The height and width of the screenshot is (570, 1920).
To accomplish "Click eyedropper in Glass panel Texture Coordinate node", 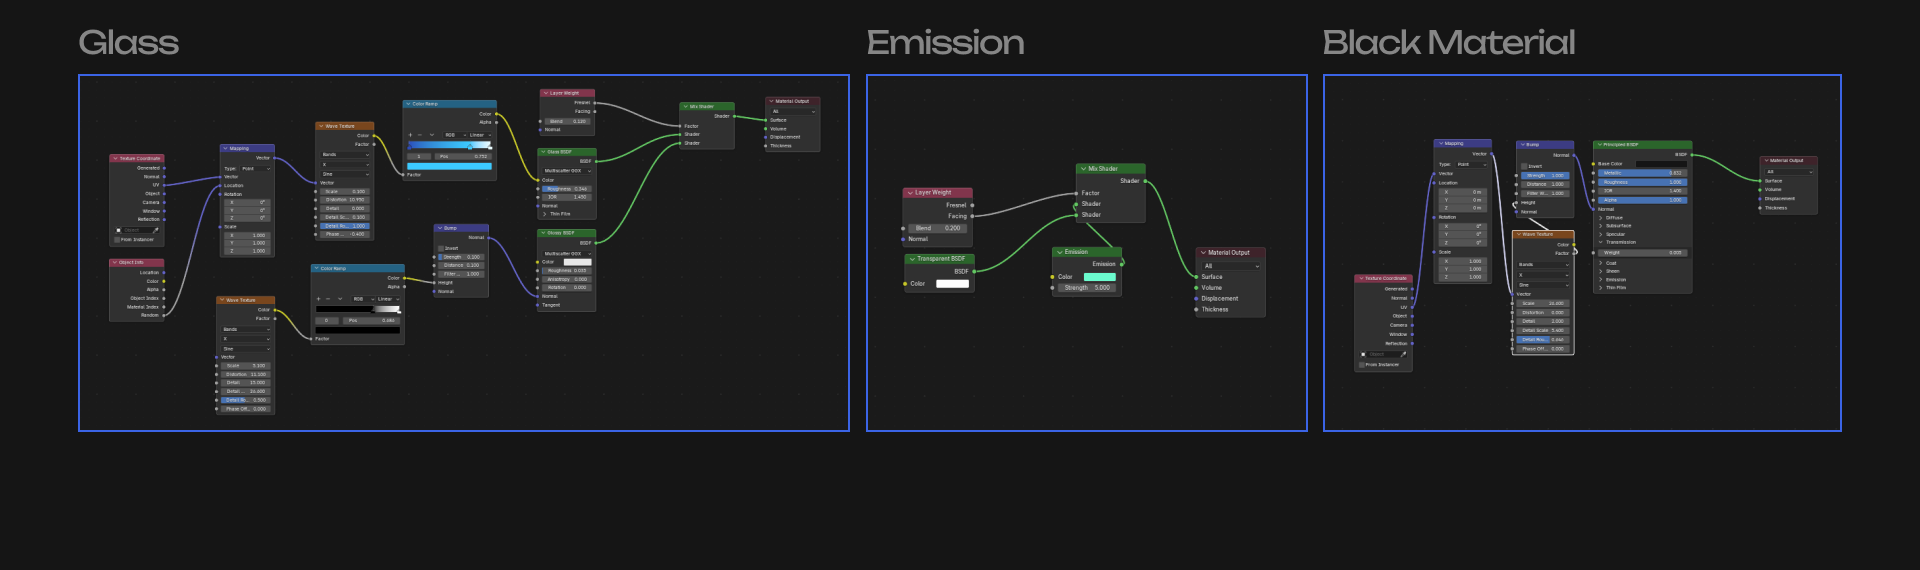I will coord(156,230).
